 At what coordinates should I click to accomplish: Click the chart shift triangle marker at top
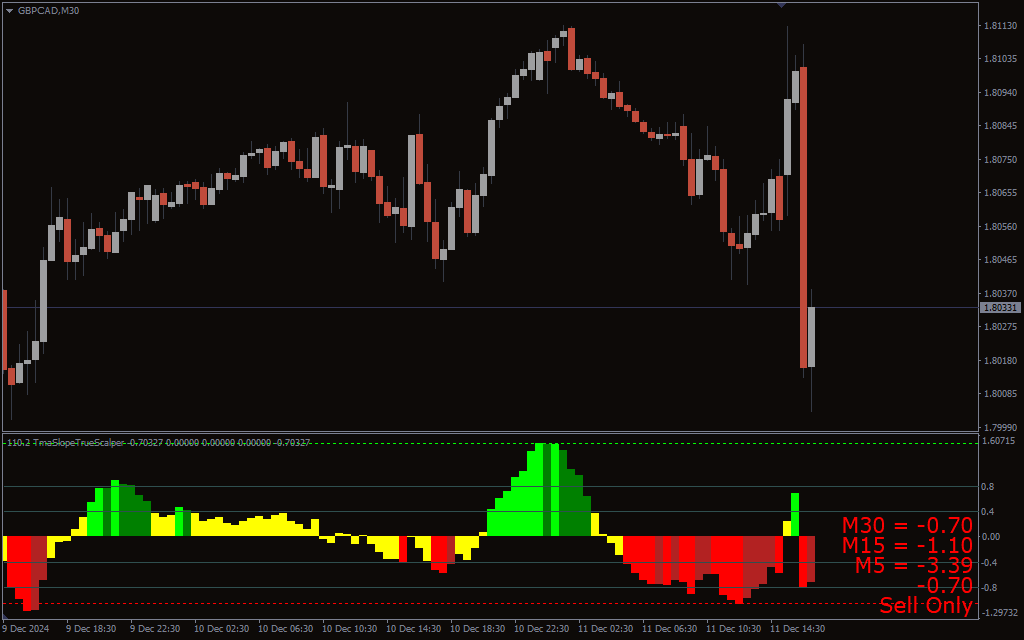tap(781, 5)
